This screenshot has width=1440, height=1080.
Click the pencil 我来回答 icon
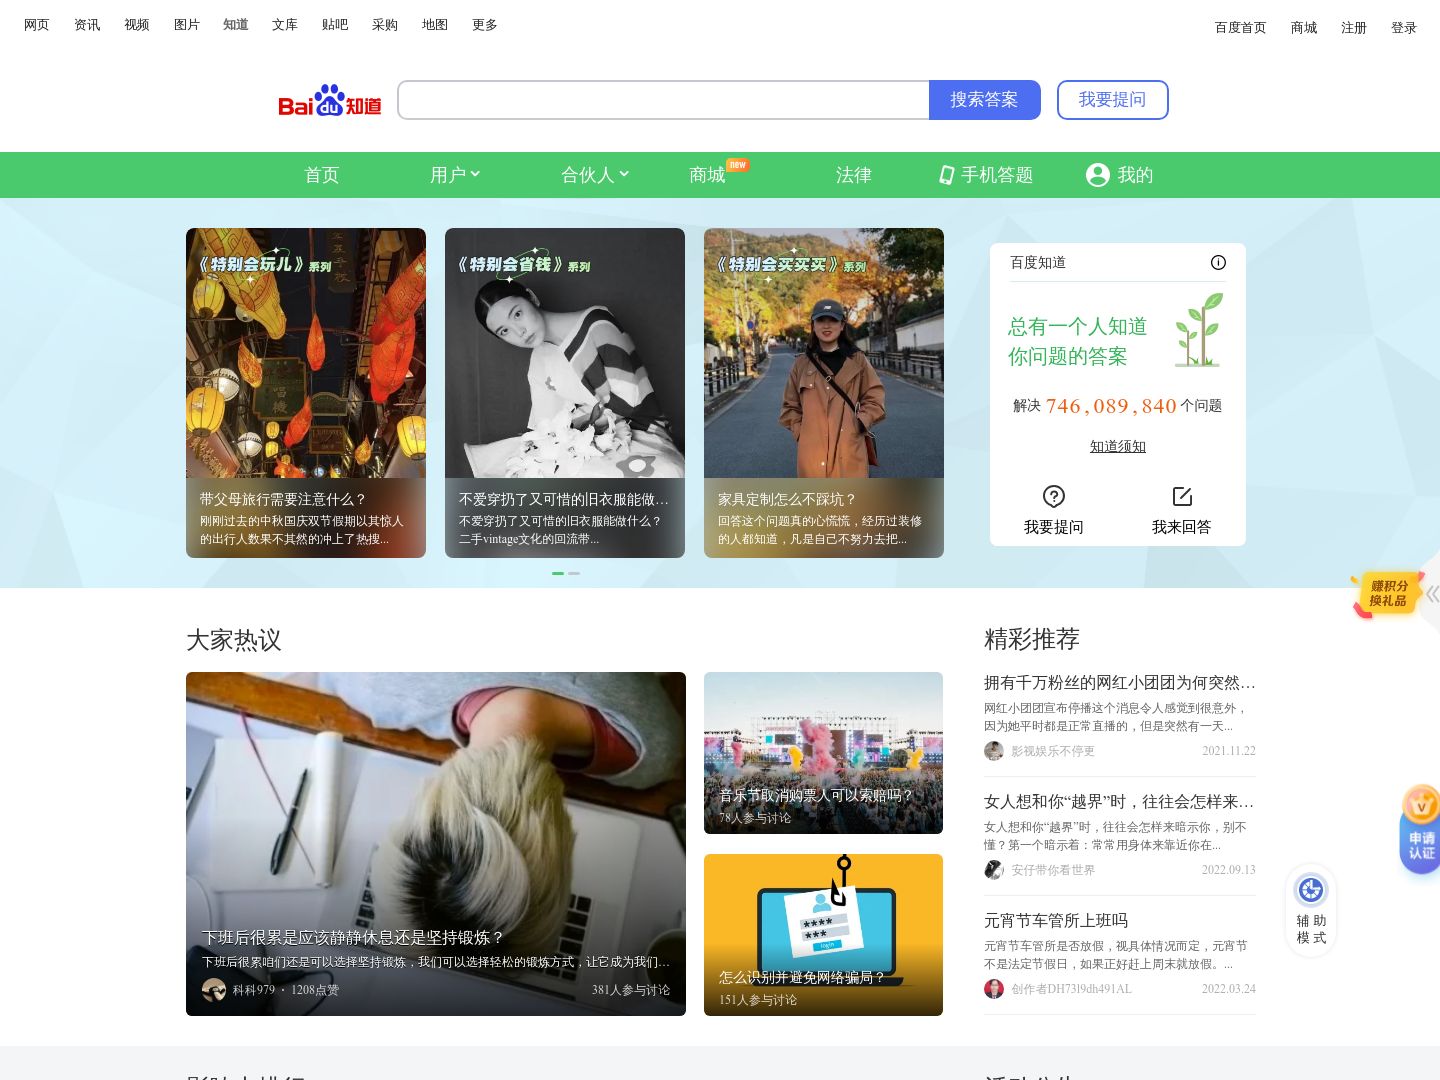point(1182,496)
